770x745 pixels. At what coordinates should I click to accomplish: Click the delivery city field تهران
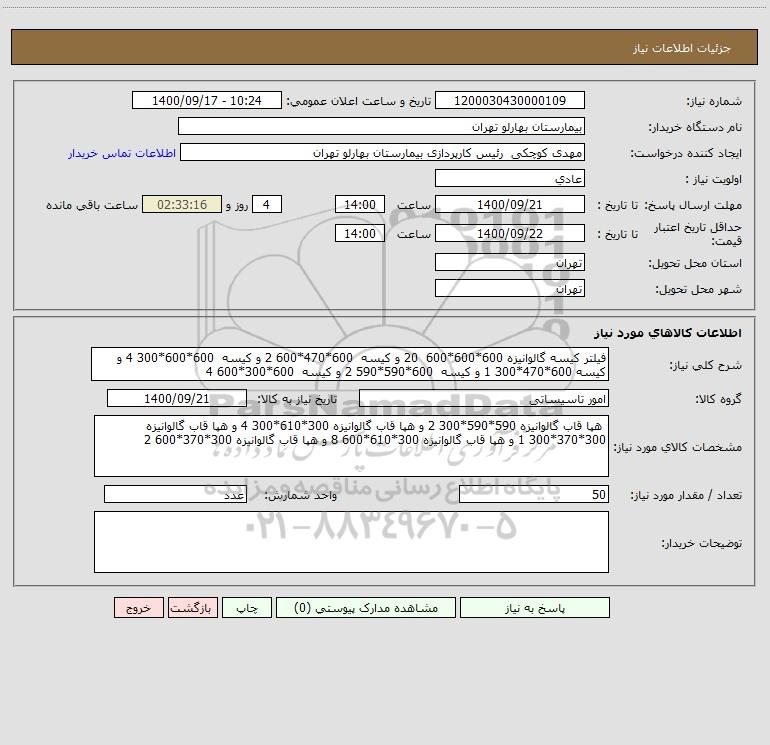click(510, 288)
